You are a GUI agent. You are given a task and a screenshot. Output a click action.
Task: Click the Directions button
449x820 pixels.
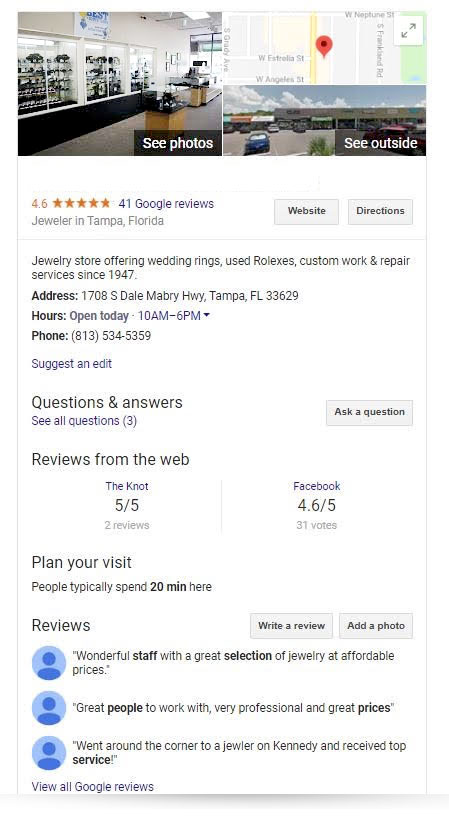[x=380, y=211]
